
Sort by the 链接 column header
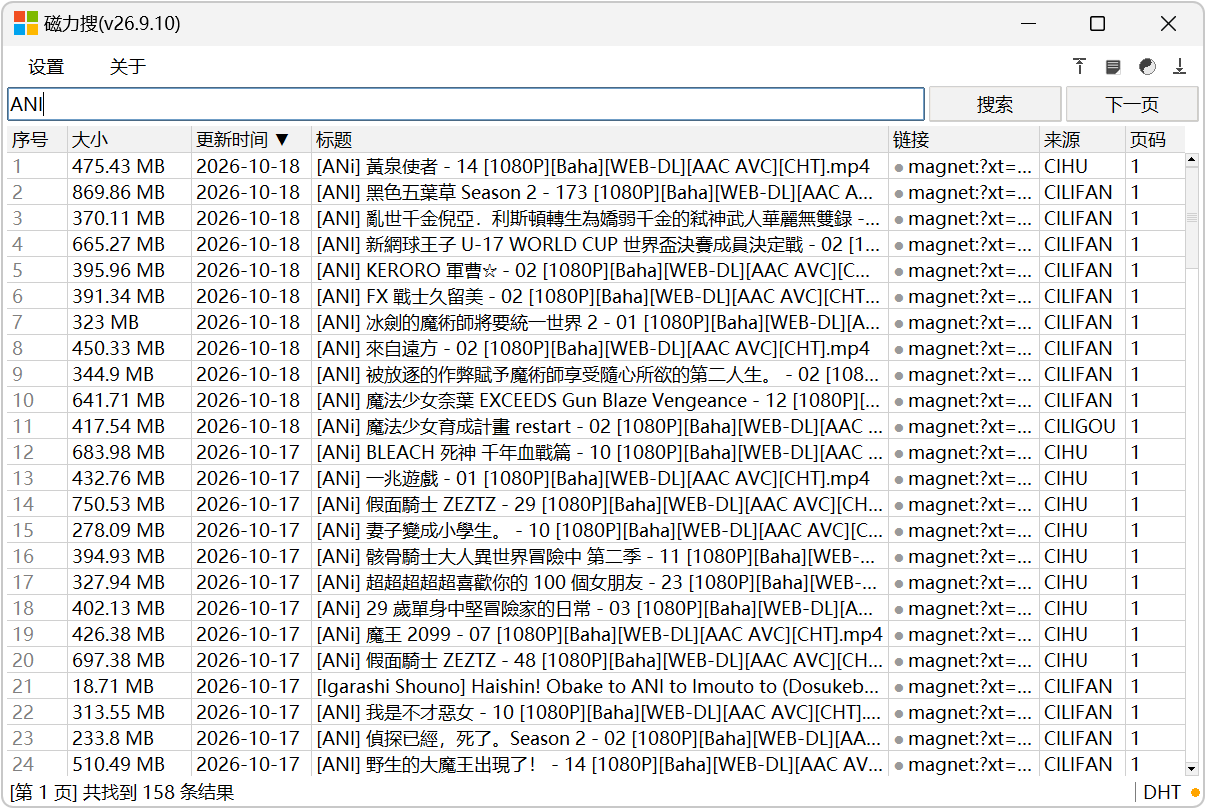point(965,140)
